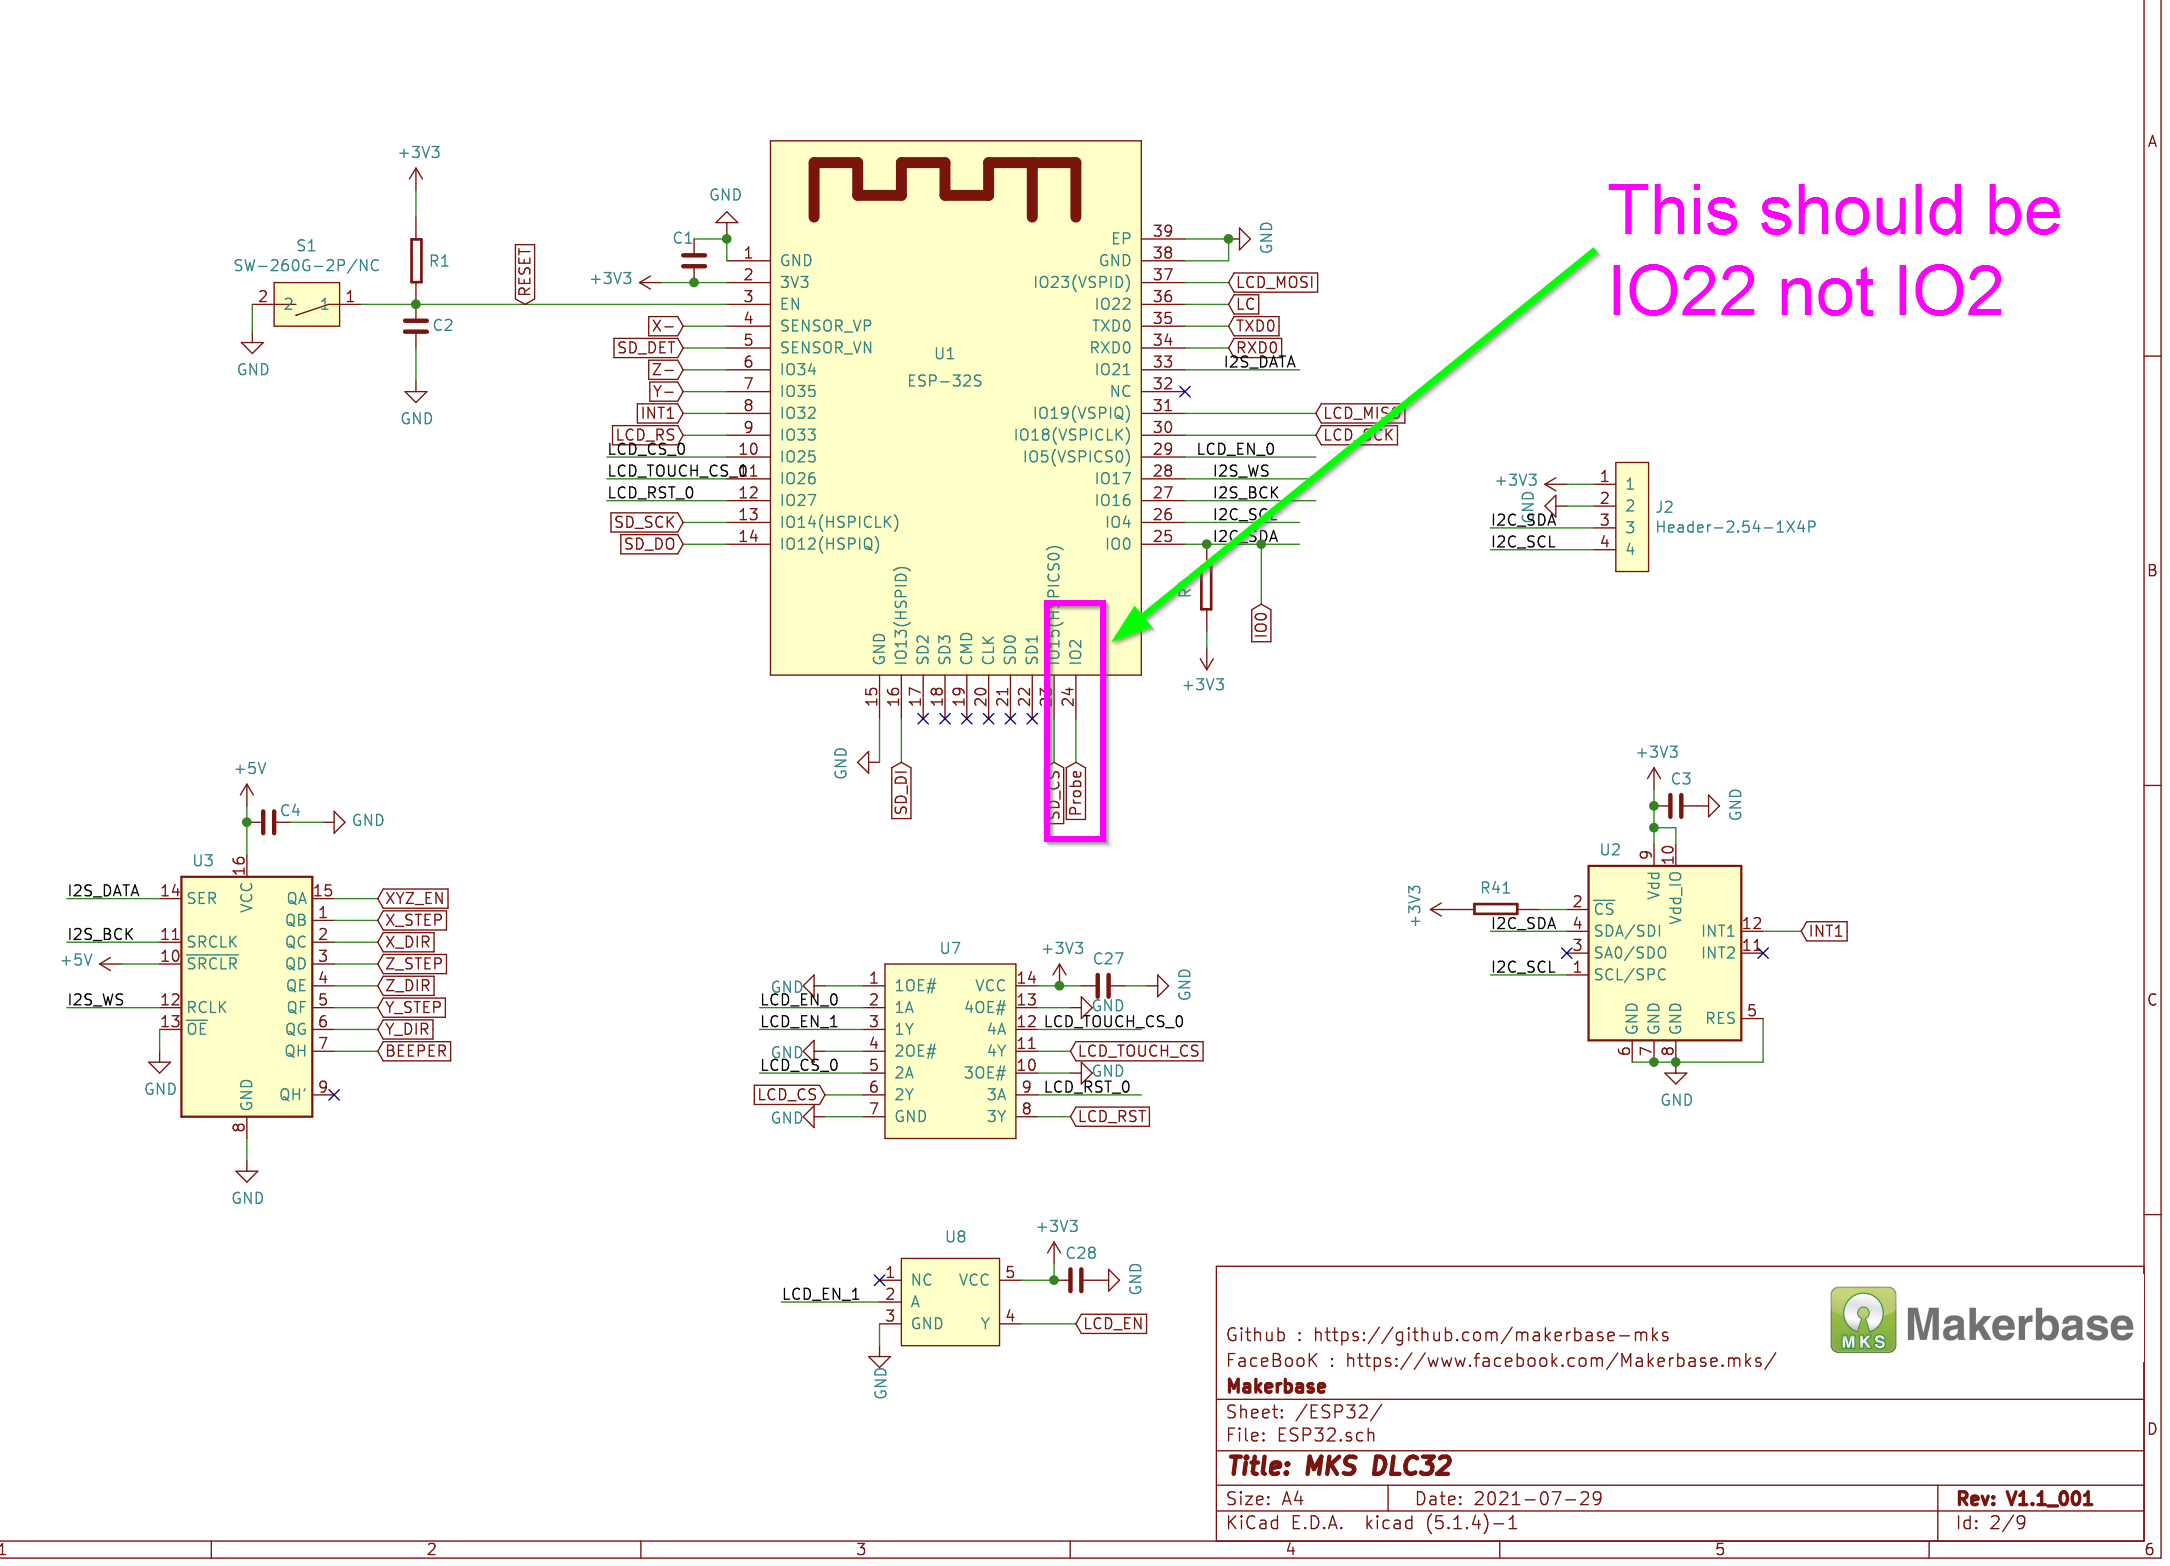The width and height of the screenshot is (2170, 1566).
Task: Click the Y- net label
Action: (665, 391)
